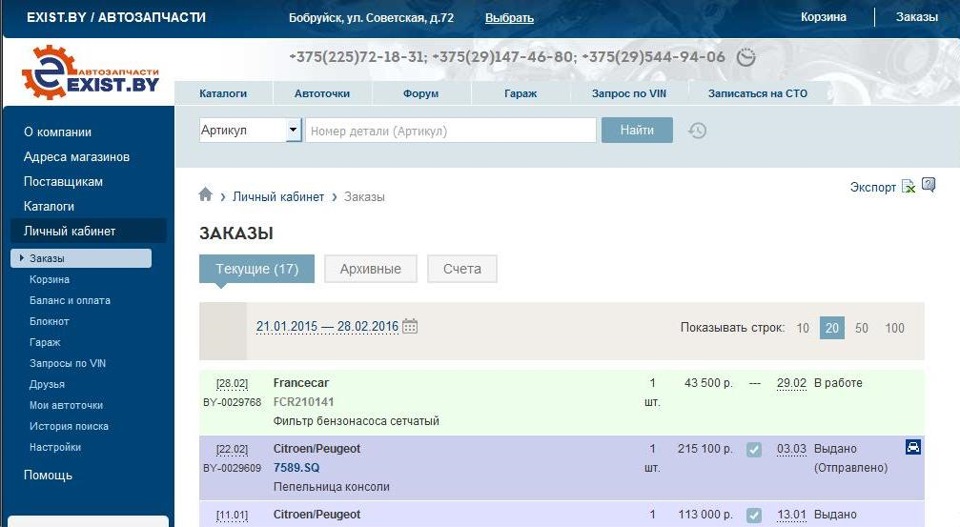Screen dimensions: 960x527
Task: Open the working hours clock icon
Action: click(x=746, y=58)
